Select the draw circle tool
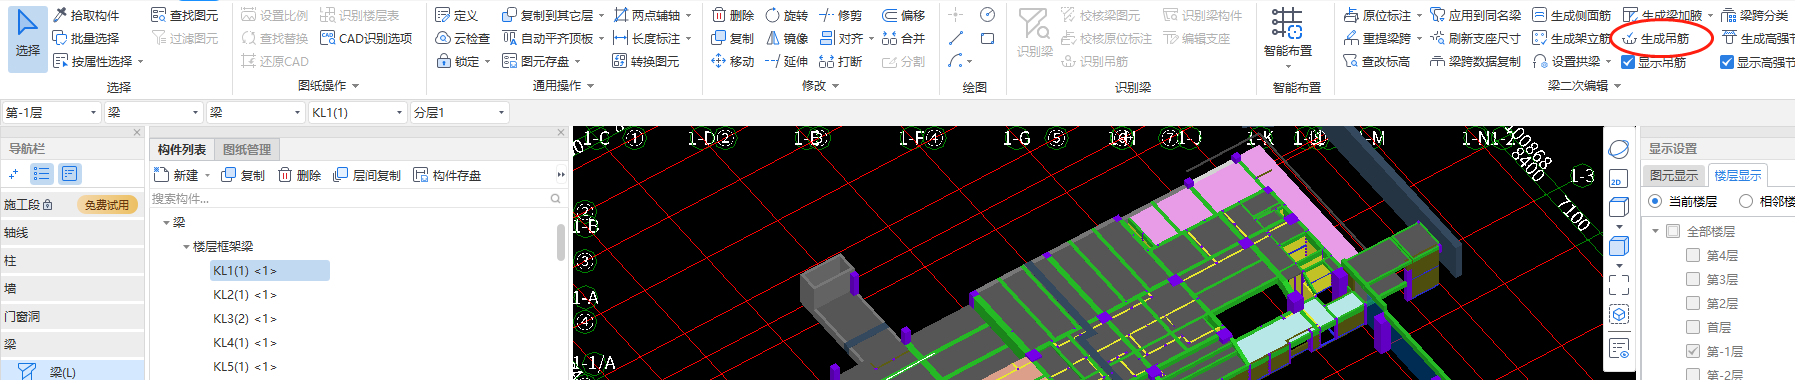The image size is (1795, 380). pyautogui.click(x=987, y=15)
